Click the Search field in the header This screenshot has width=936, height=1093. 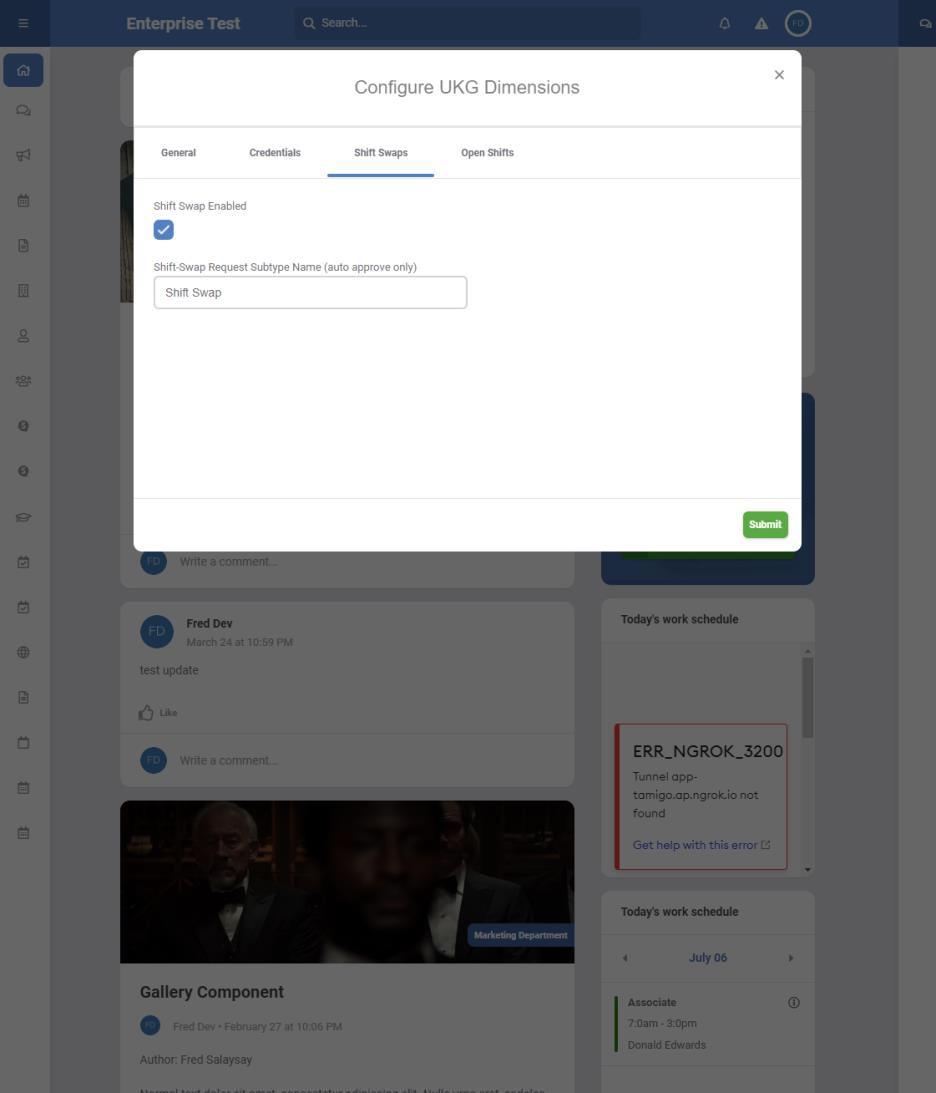[467, 23]
